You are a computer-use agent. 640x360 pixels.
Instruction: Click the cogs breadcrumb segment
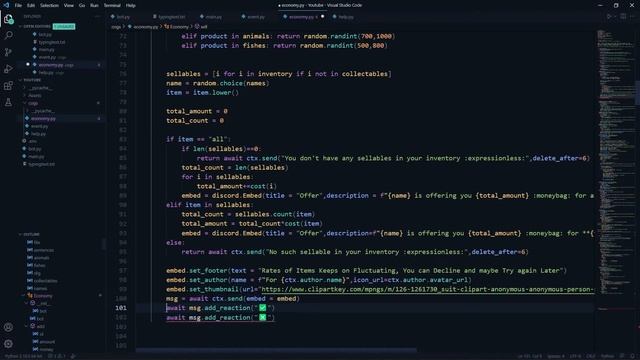(116, 27)
